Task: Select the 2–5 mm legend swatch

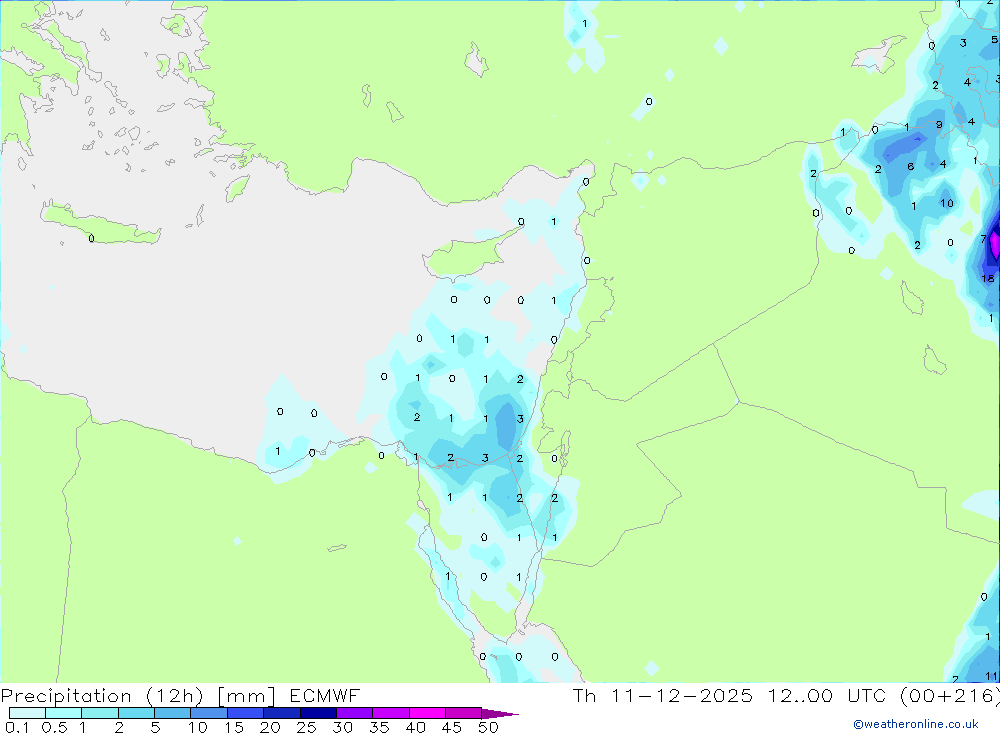Action: [x=136, y=713]
